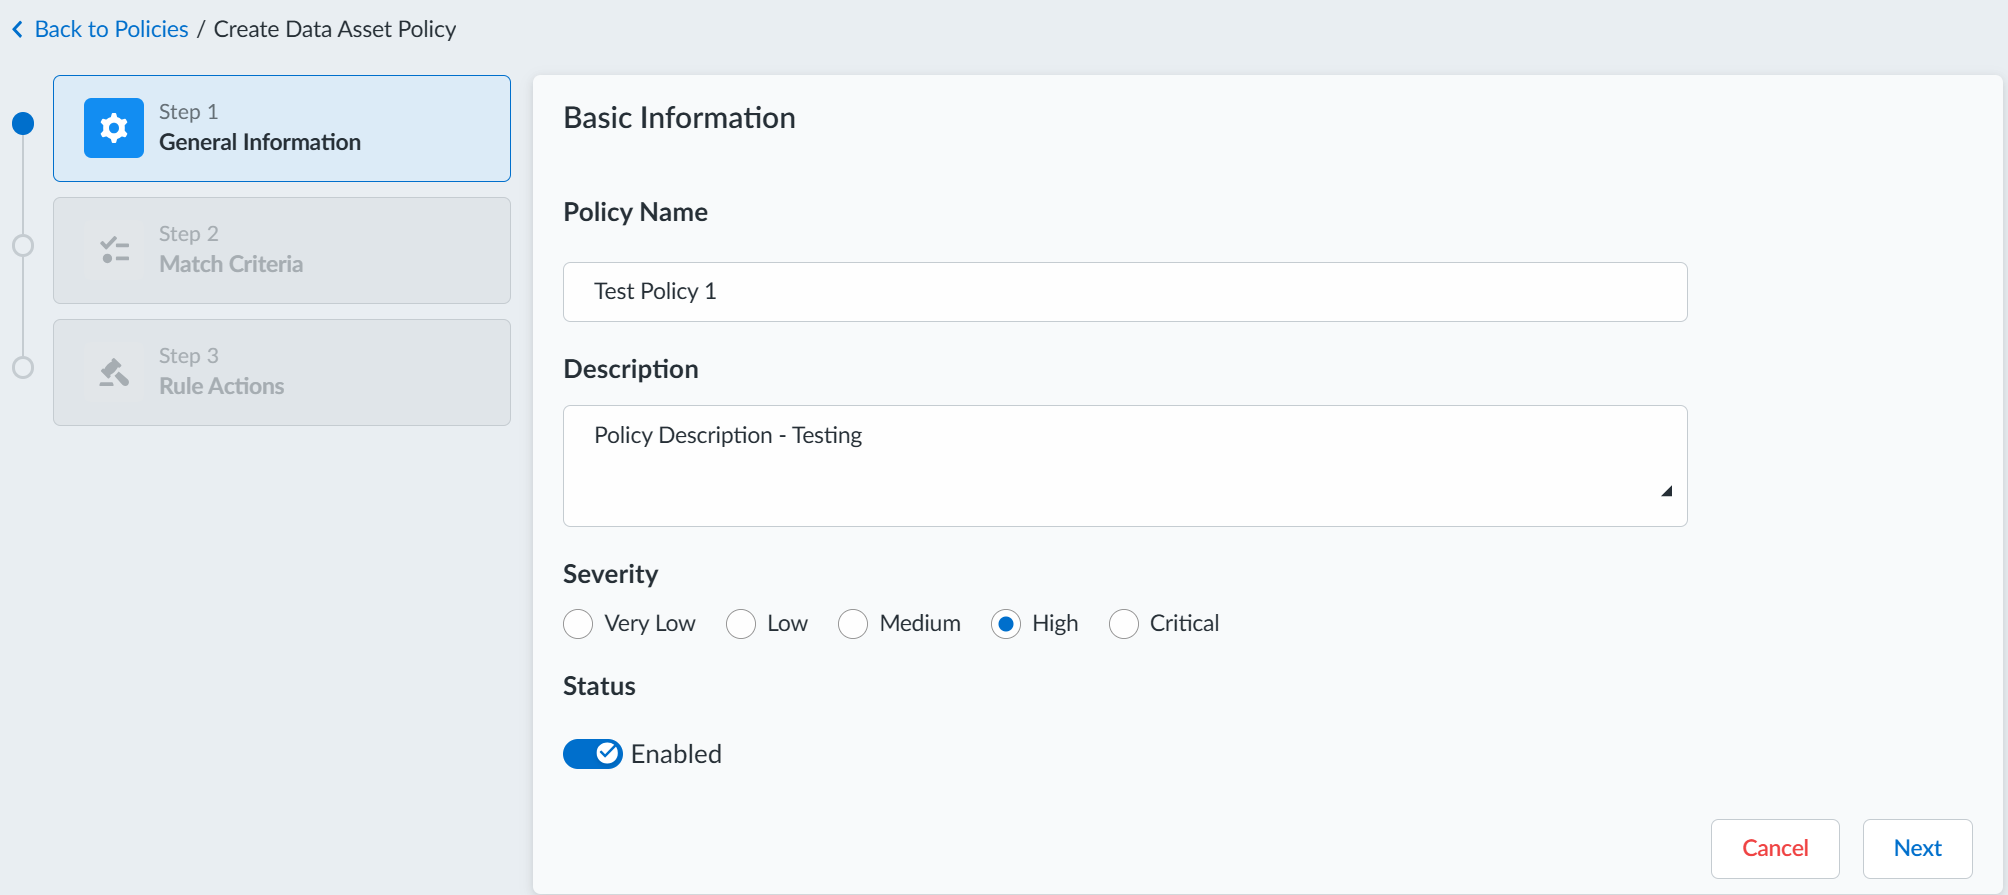Image resolution: width=2008 pixels, height=895 pixels.
Task: Click the gavel icon for Rule Actions
Action: tap(114, 372)
